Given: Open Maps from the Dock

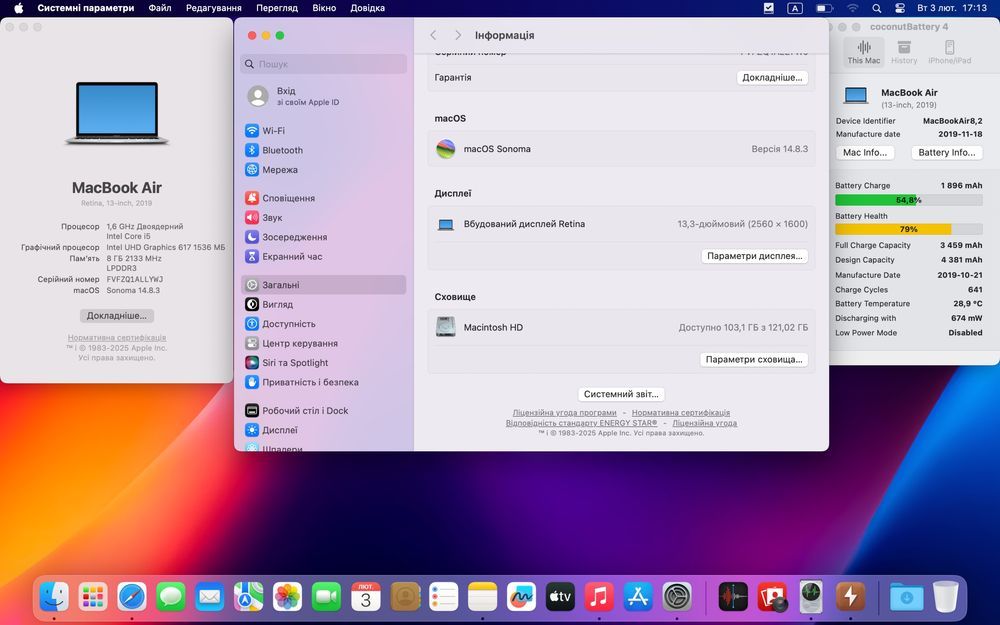Looking at the screenshot, I should (249, 598).
